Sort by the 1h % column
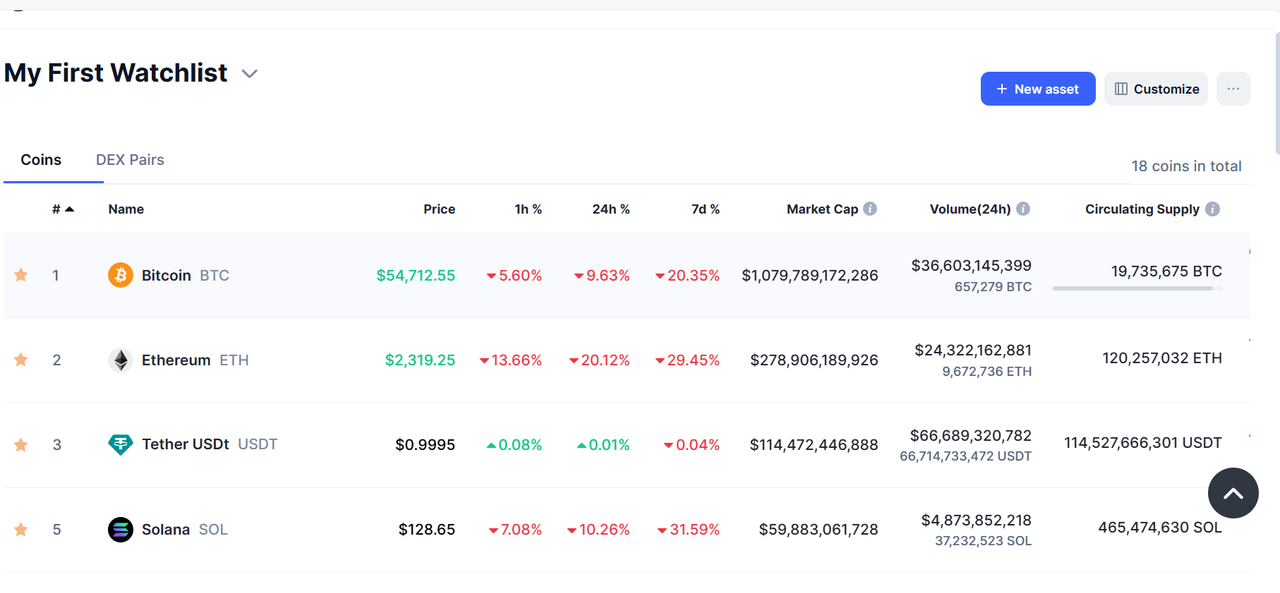Screen dimensions: 1280x593 (x=528, y=209)
